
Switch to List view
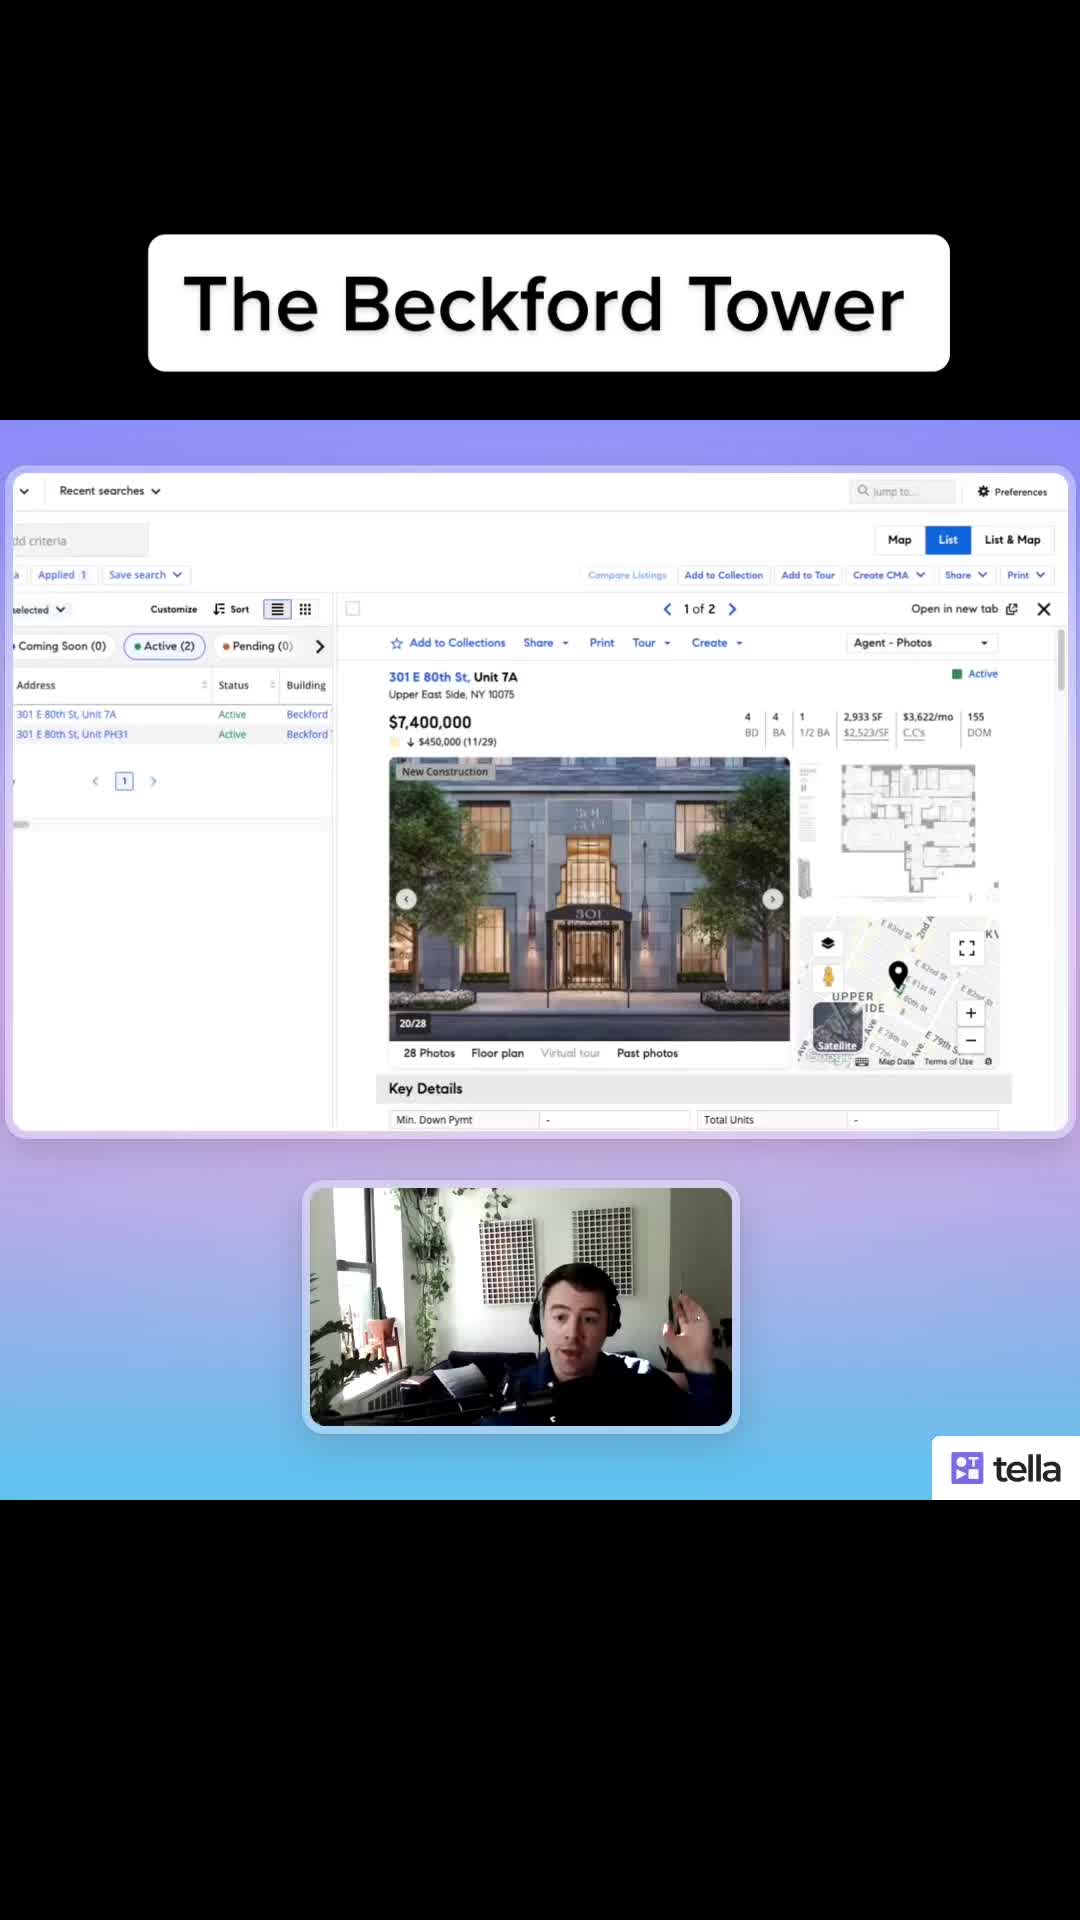(948, 540)
